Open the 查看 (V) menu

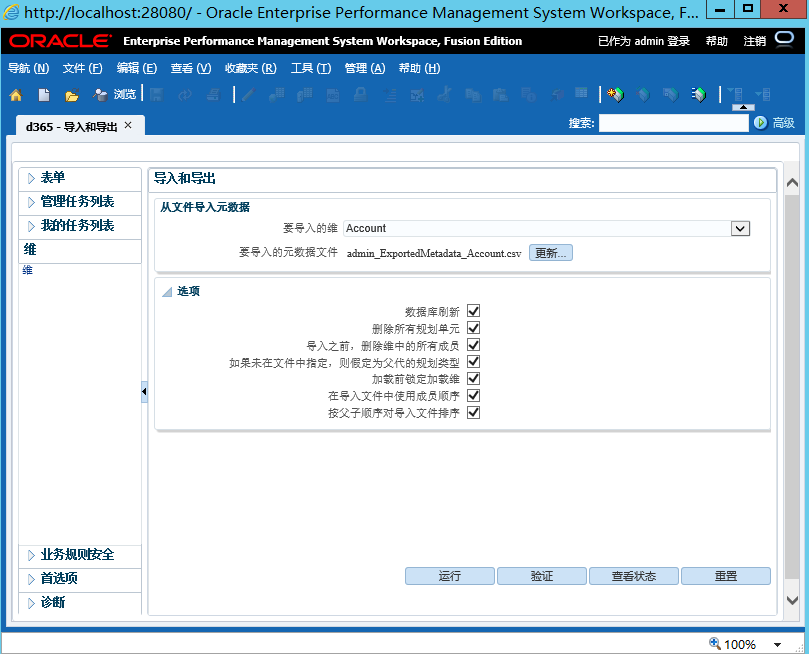click(x=191, y=68)
